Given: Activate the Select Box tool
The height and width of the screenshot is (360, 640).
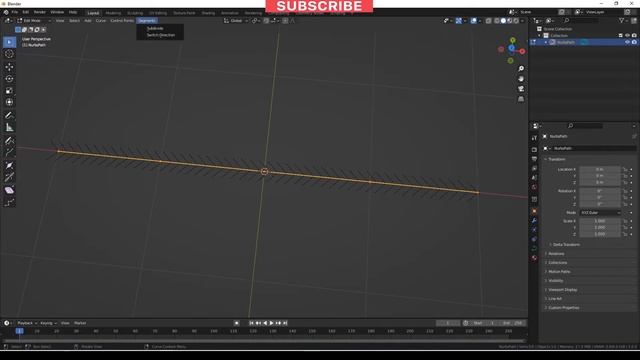Looking at the screenshot, I should pyautogui.click(x=9, y=42).
